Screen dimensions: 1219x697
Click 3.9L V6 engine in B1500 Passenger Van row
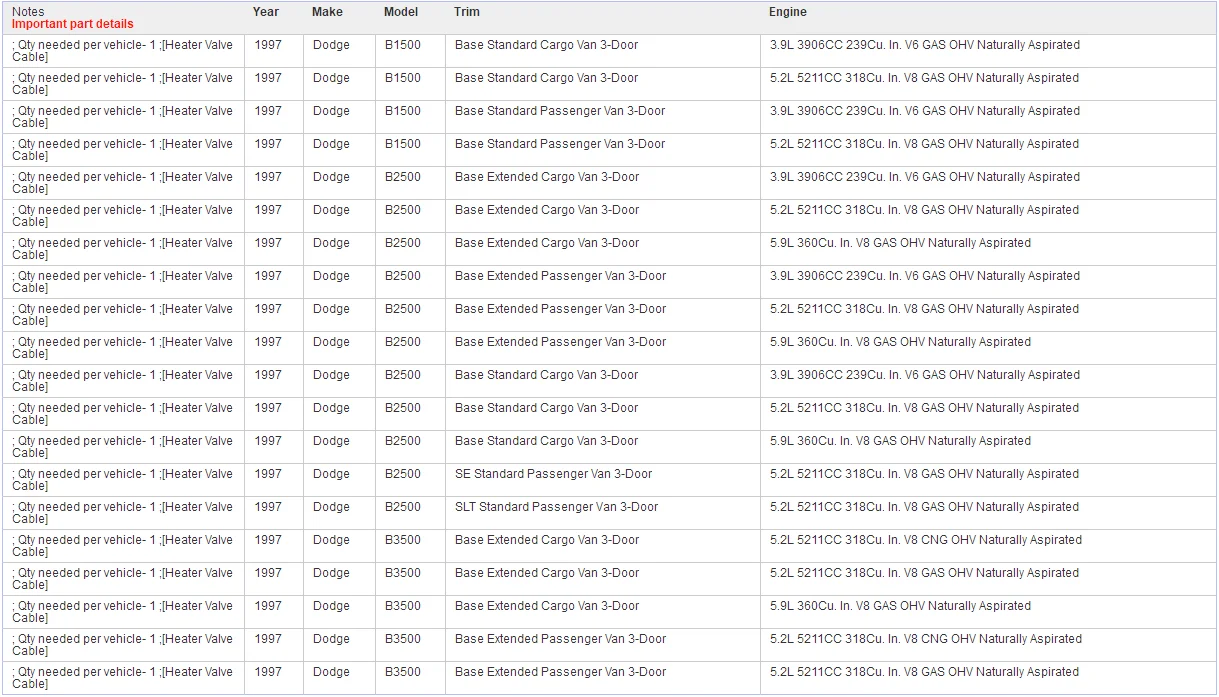pyautogui.click(x=925, y=111)
